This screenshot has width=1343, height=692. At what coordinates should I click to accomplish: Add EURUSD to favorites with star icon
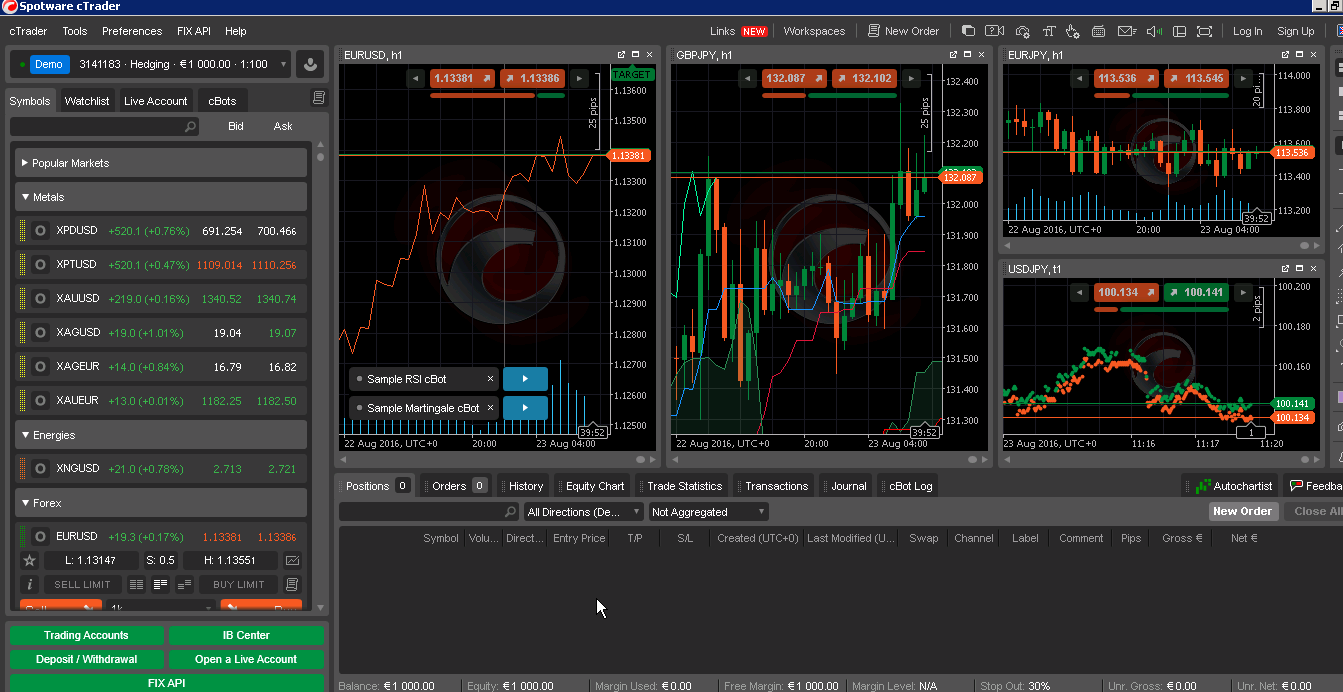[x=29, y=560]
